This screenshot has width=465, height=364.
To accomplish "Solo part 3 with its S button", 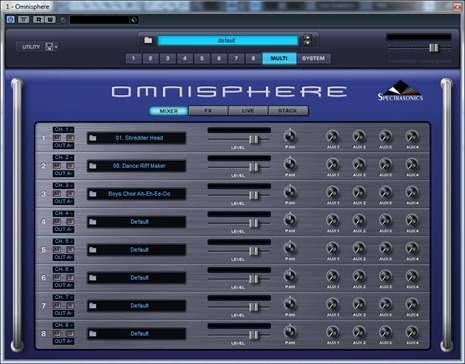I will pyautogui.click(x=70, y=194).
